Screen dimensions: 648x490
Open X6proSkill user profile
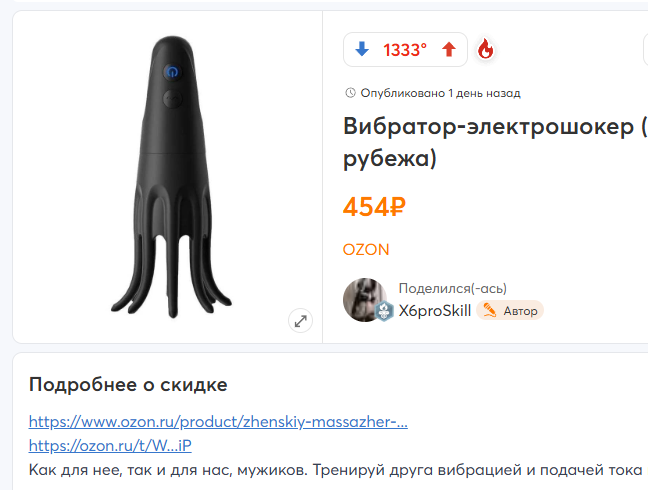click(x=434, y=311)
